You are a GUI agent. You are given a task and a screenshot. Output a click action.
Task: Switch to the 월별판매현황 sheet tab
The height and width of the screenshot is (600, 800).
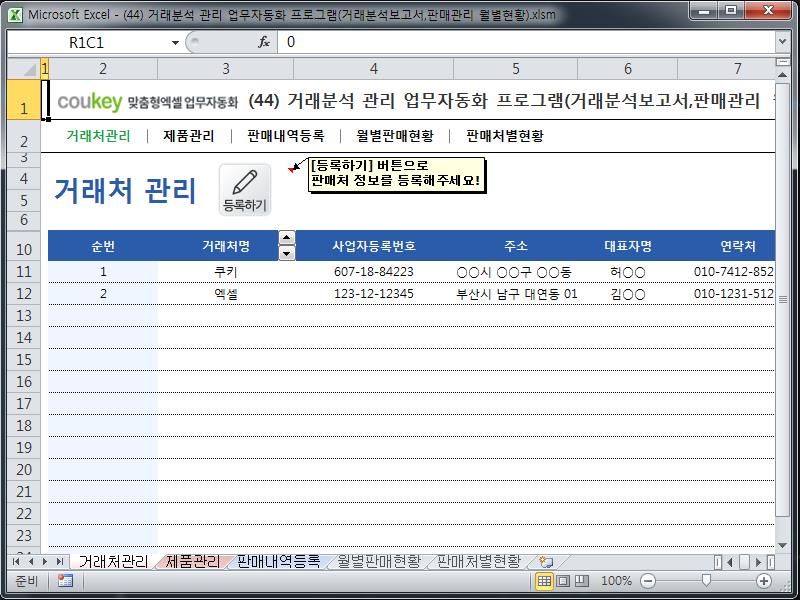[x=379, y=562]
